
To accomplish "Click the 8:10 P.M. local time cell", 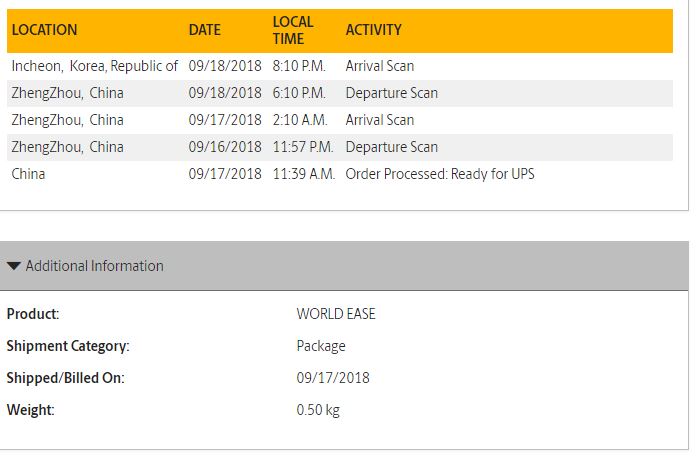I will point(299,66).
